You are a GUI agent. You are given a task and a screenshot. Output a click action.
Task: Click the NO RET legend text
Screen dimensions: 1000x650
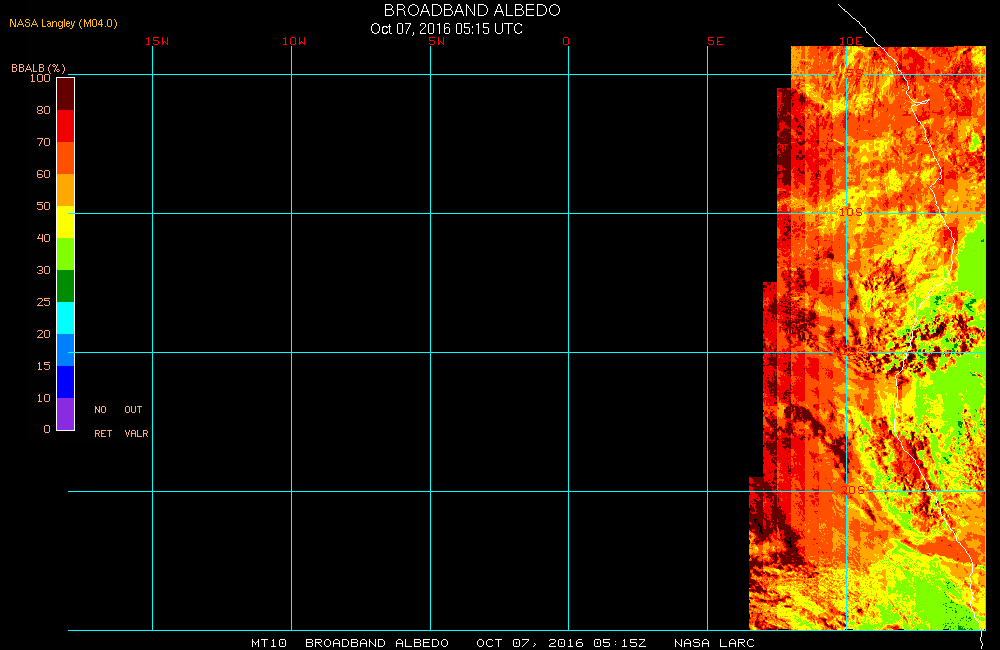pos(101,421)
